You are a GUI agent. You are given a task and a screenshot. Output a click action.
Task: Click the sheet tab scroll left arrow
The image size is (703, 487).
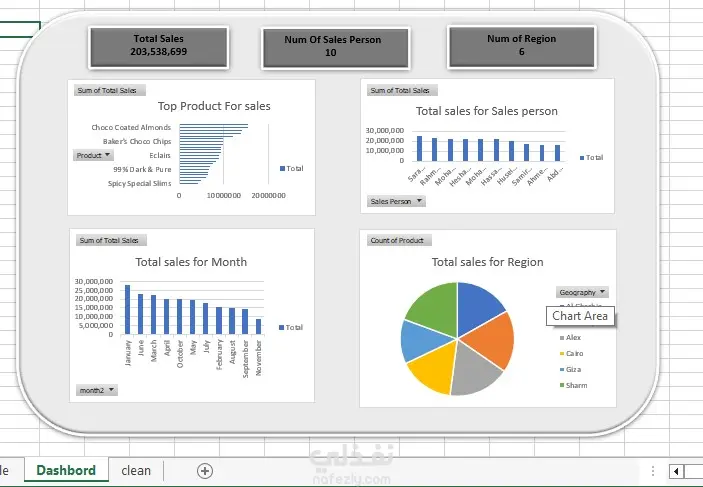pyautogui.click(x=676, y=471)
